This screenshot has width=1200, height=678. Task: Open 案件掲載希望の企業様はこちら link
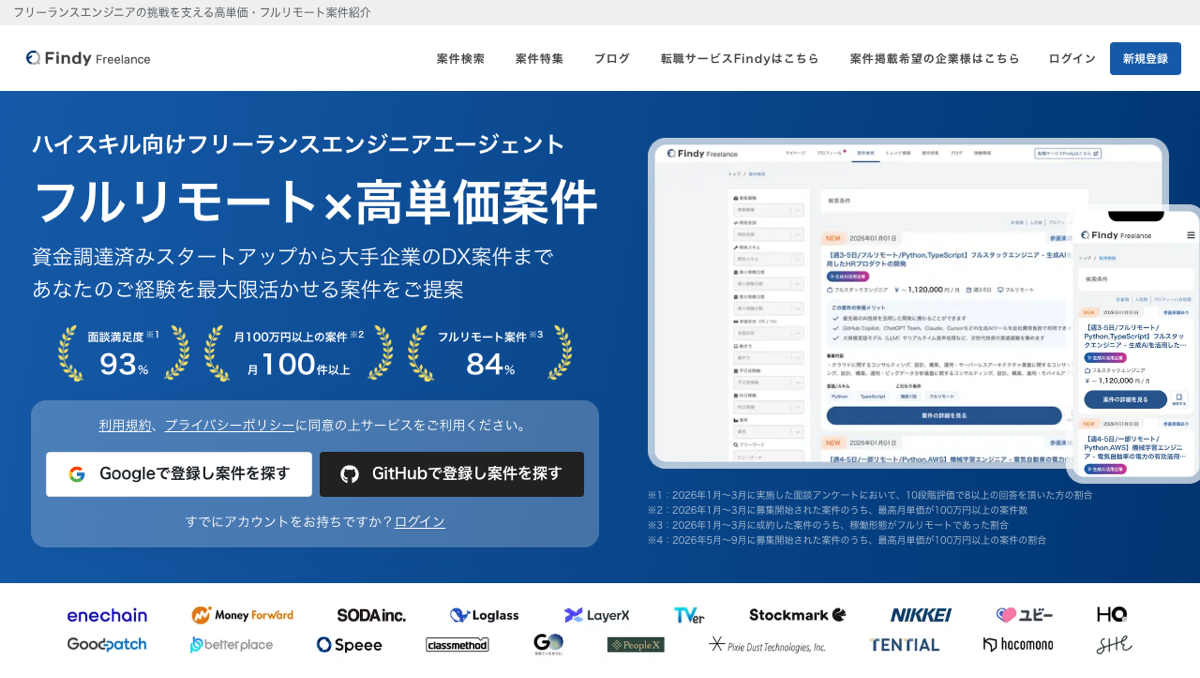click(x=935, y=58)
